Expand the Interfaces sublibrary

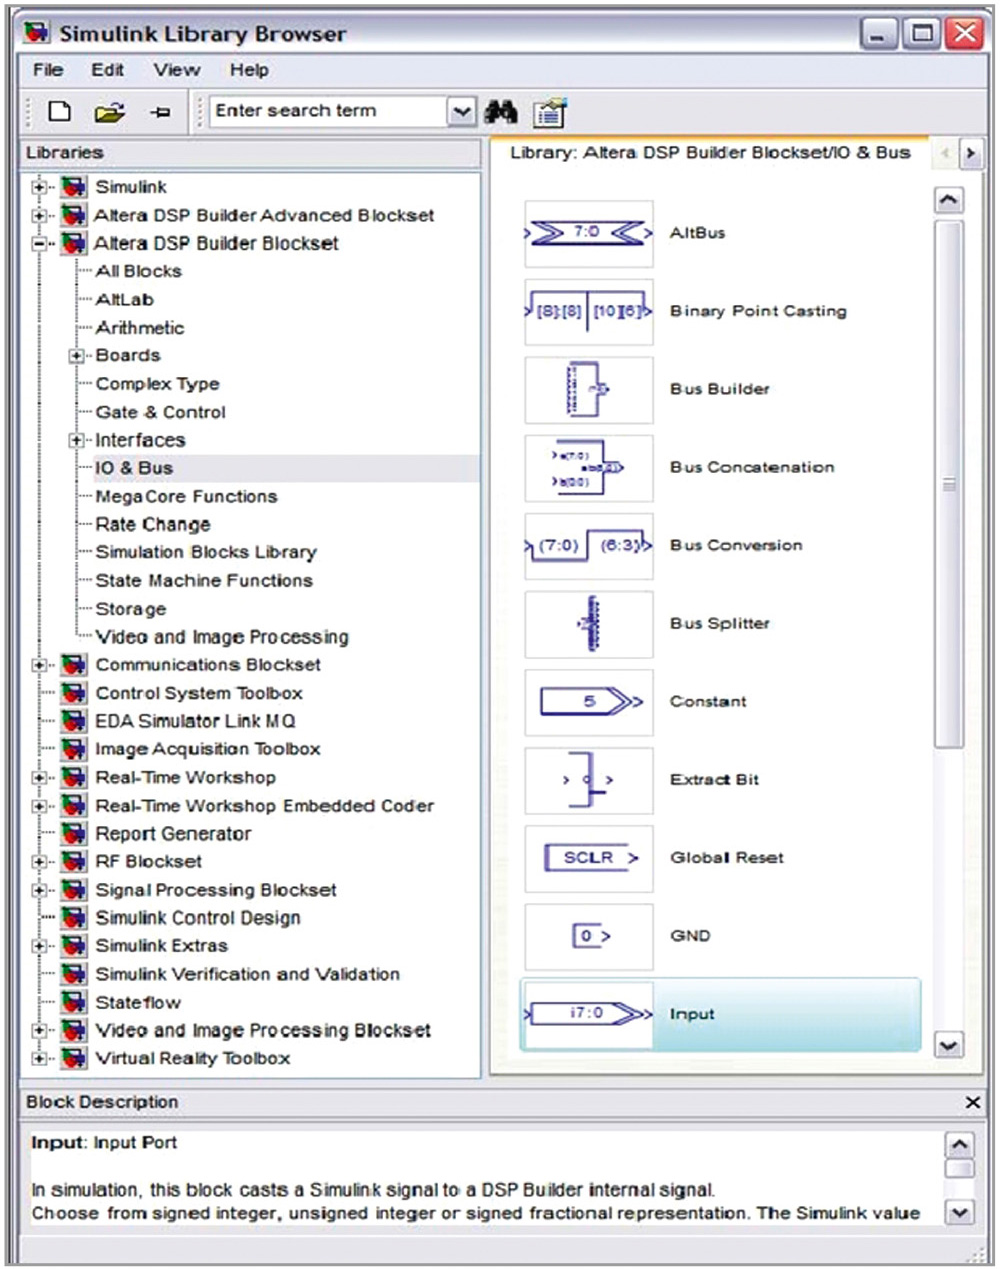tap(77, 440)
